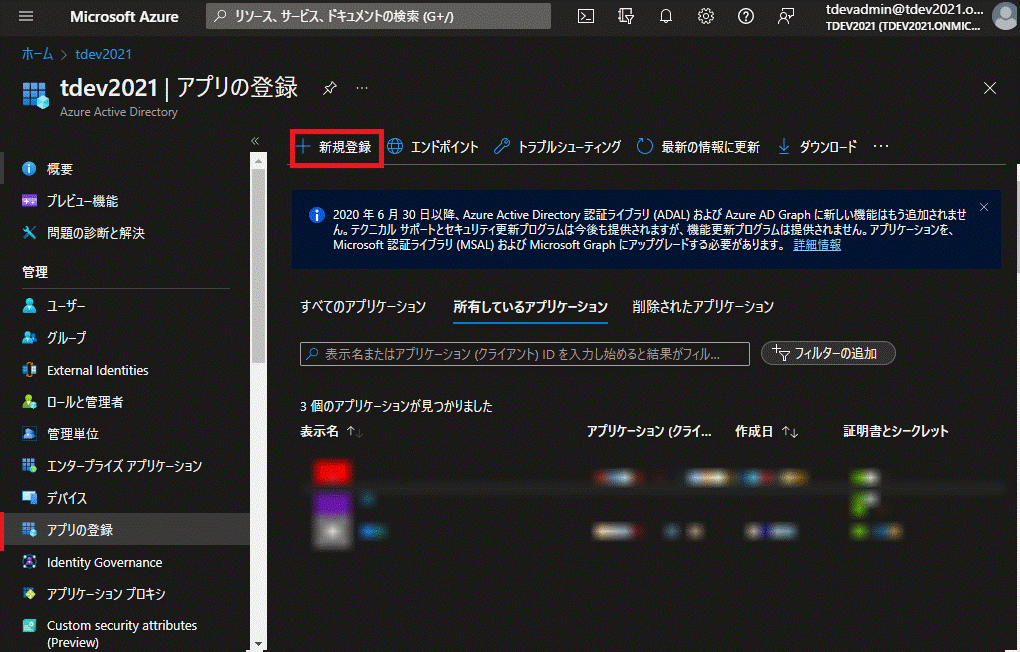The height and width of the screenshot is (652, 1020).
Task: Open the first app with red icon
Action: click(332, 472)
